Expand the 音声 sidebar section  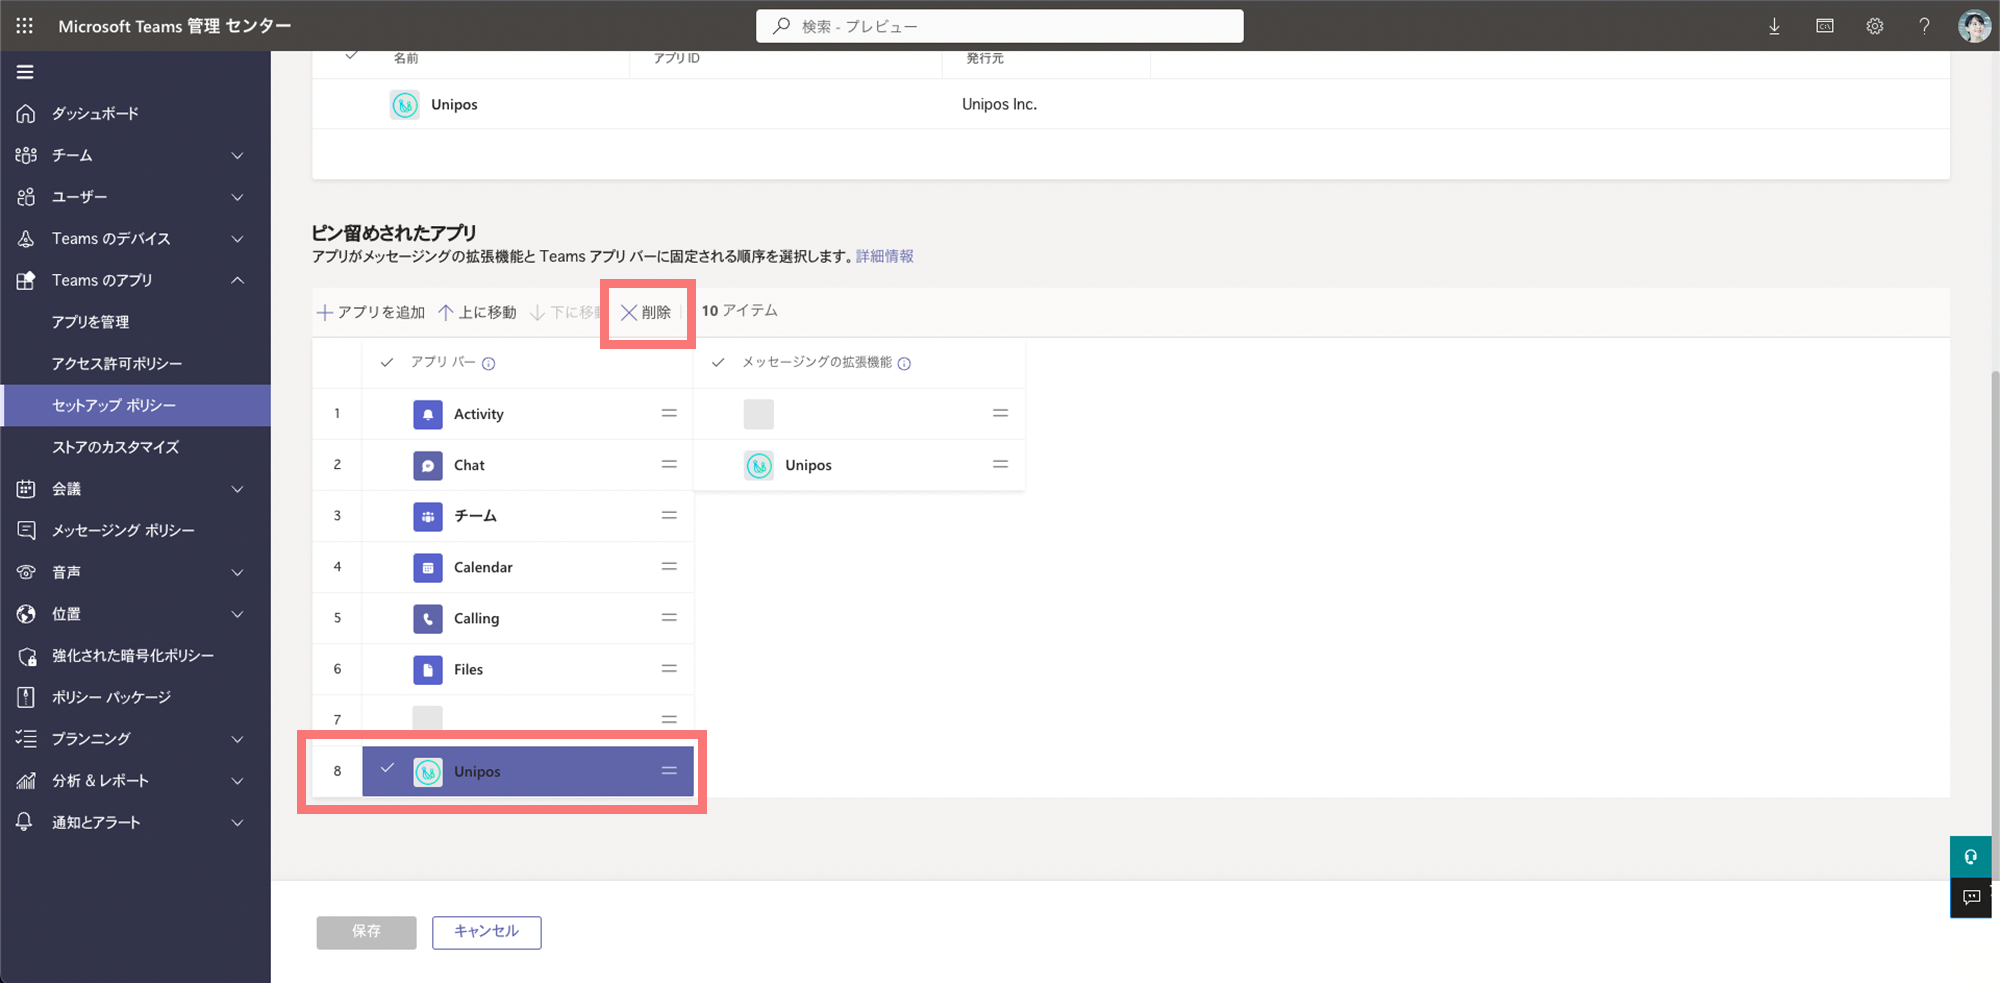[237, 572]
